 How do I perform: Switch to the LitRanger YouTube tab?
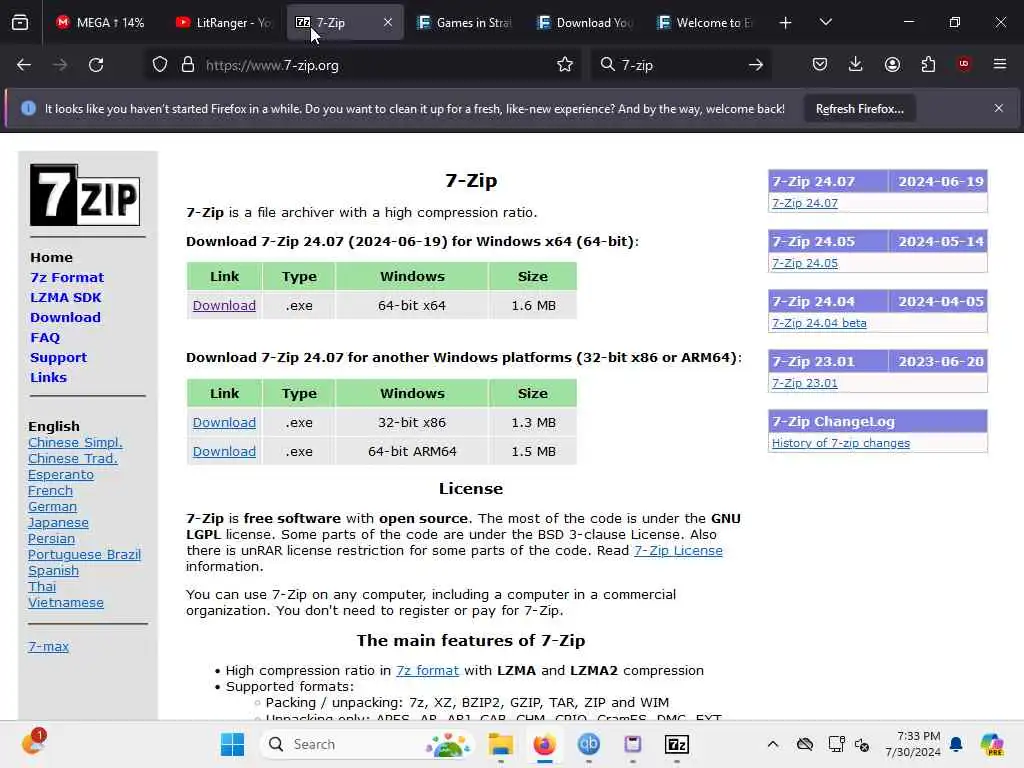click(223, 22)
